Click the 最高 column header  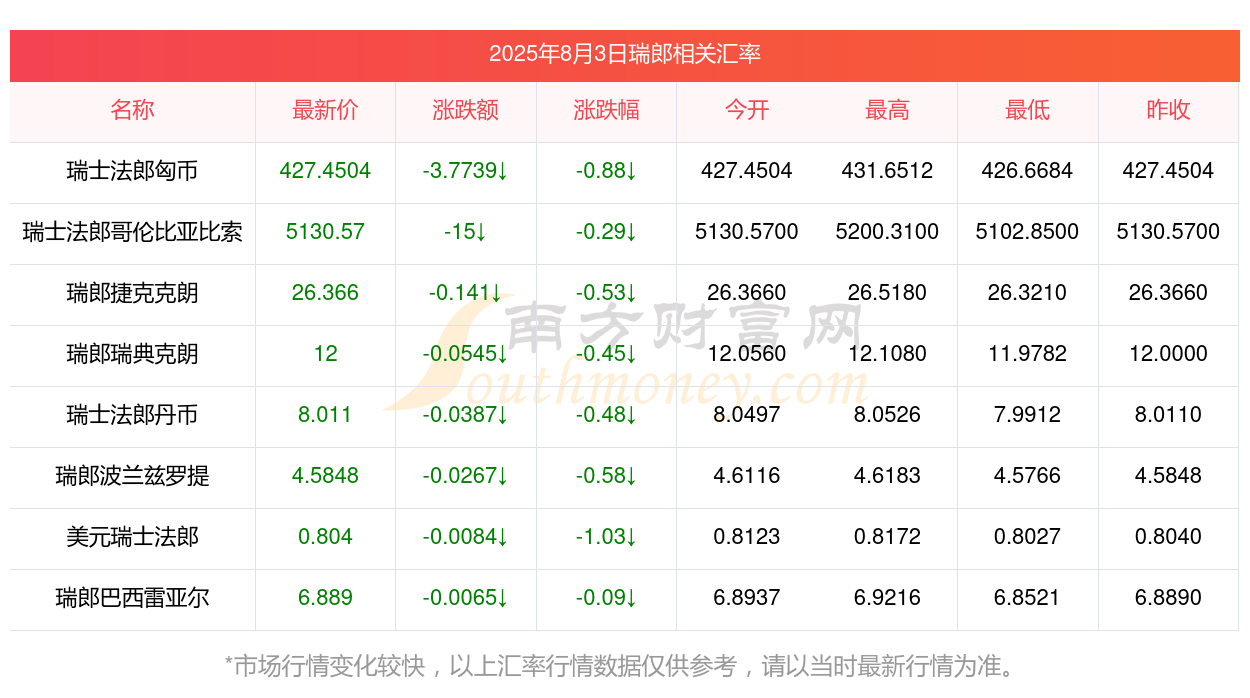[887, 110]
